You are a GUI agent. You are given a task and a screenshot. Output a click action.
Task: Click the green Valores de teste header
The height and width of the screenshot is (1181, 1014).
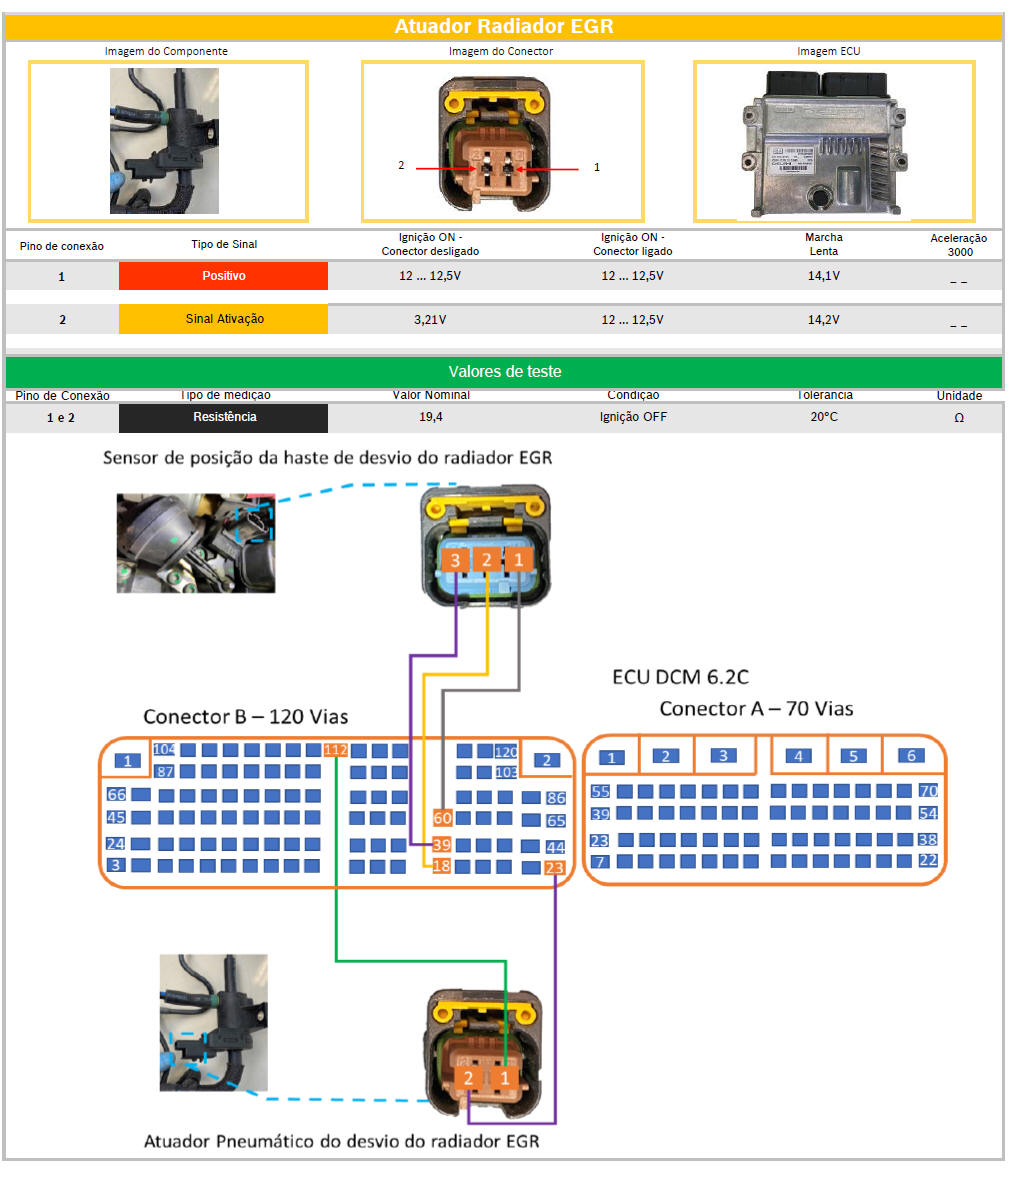click(x=504, y=372)
